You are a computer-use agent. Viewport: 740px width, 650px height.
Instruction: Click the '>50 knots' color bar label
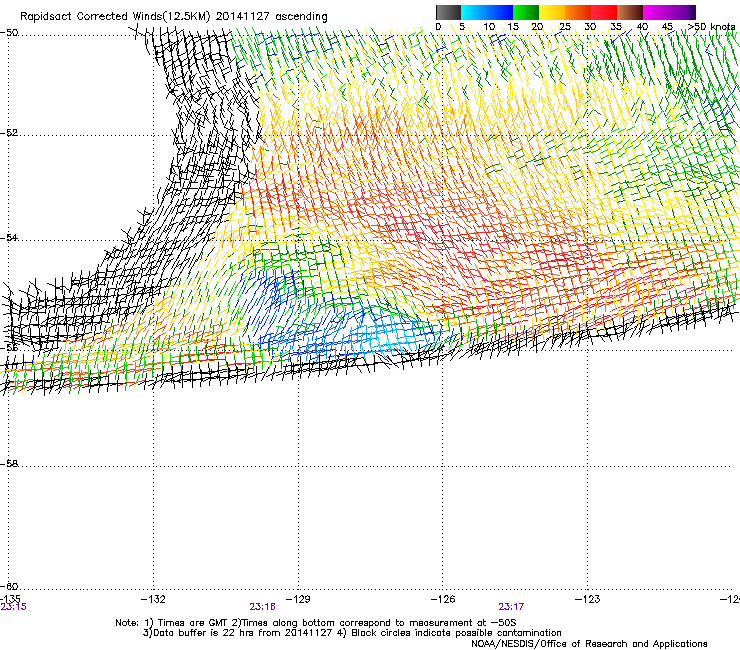[712, 27]
